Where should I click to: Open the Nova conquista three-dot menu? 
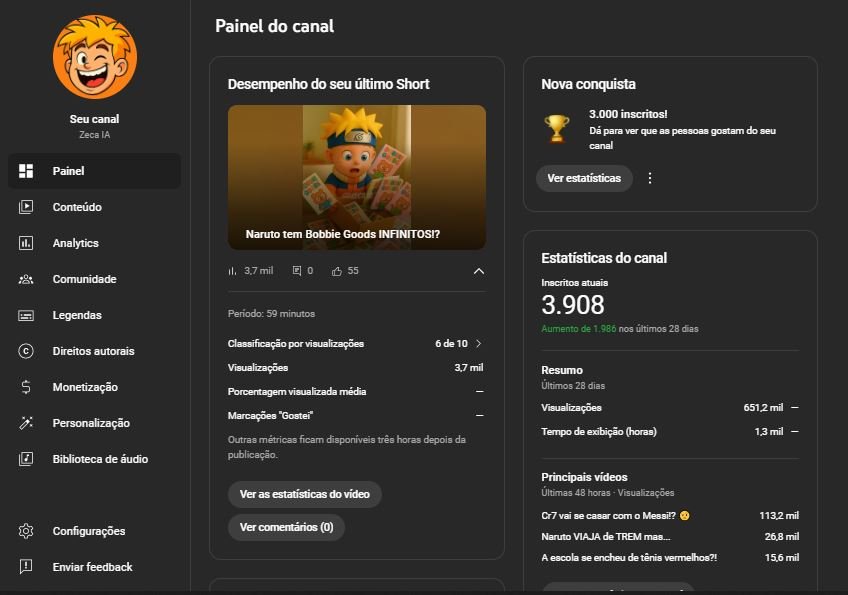650,178
